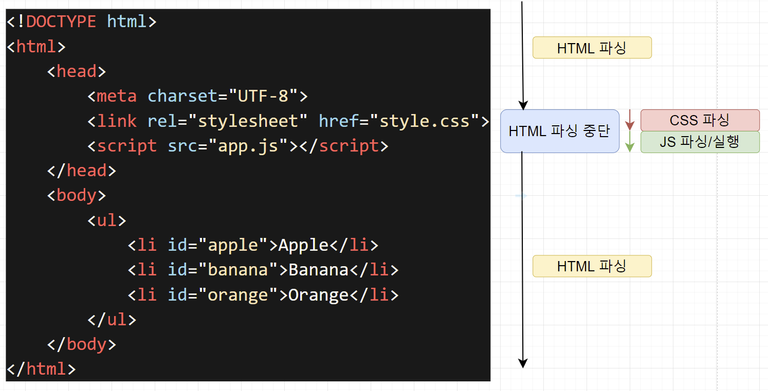This screenshot has width=768, height=391.
Task: Select the green JS 파싱/실행 box
Action: pyautogui.click(x=700, y=142)
